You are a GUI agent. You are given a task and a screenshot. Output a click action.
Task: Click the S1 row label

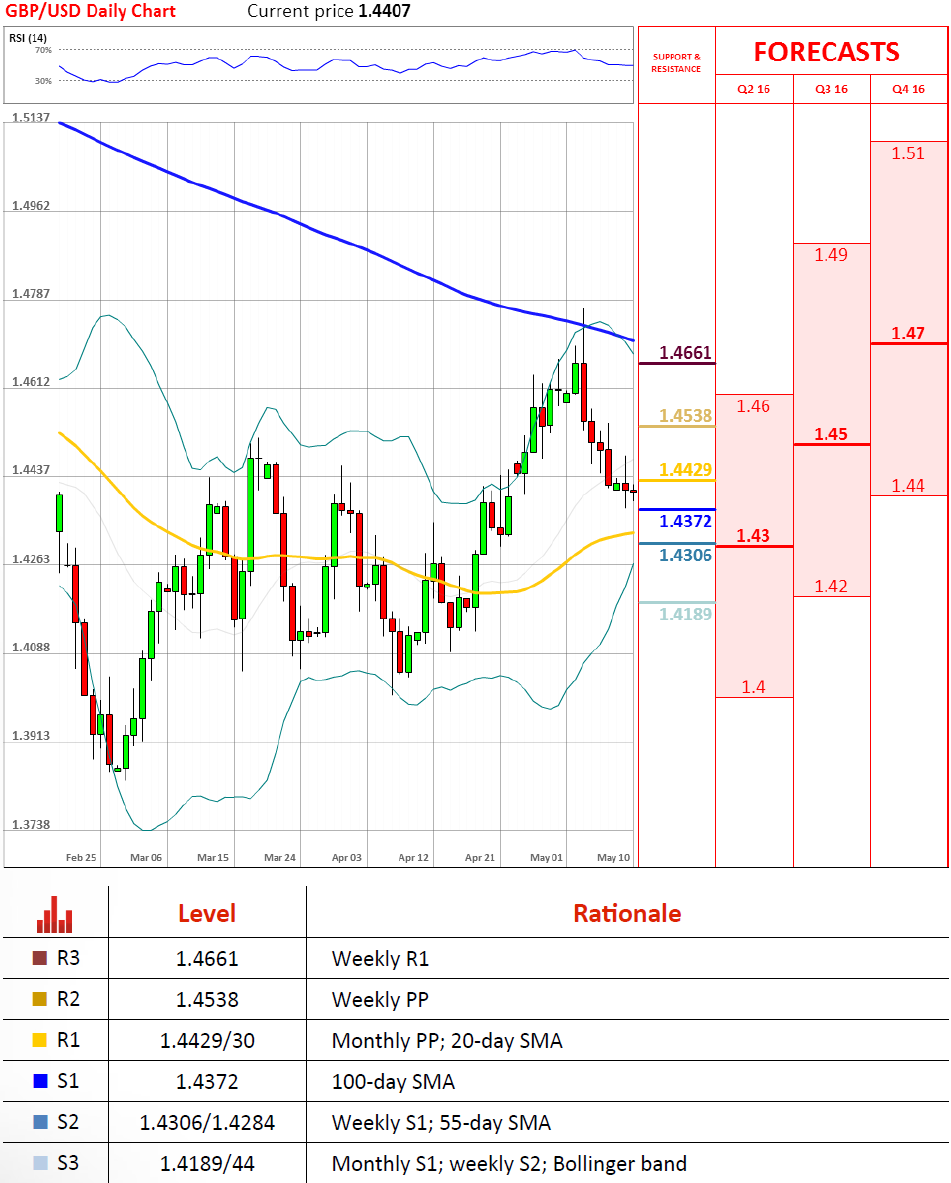click(68, 1081)
